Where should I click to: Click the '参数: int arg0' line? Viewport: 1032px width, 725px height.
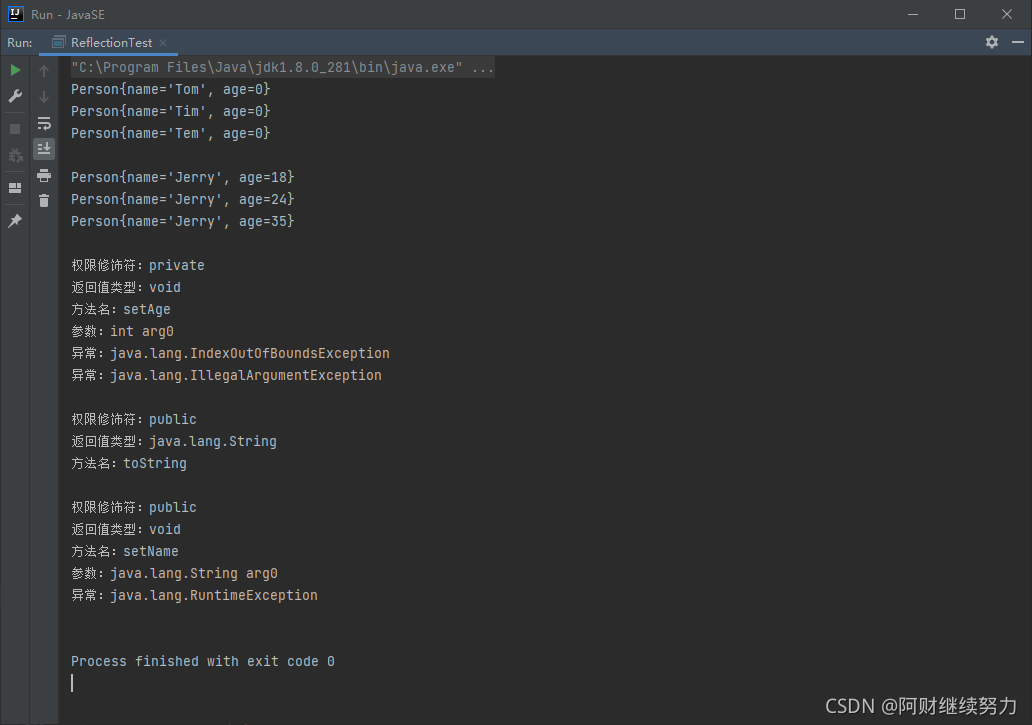click(122, 331)
